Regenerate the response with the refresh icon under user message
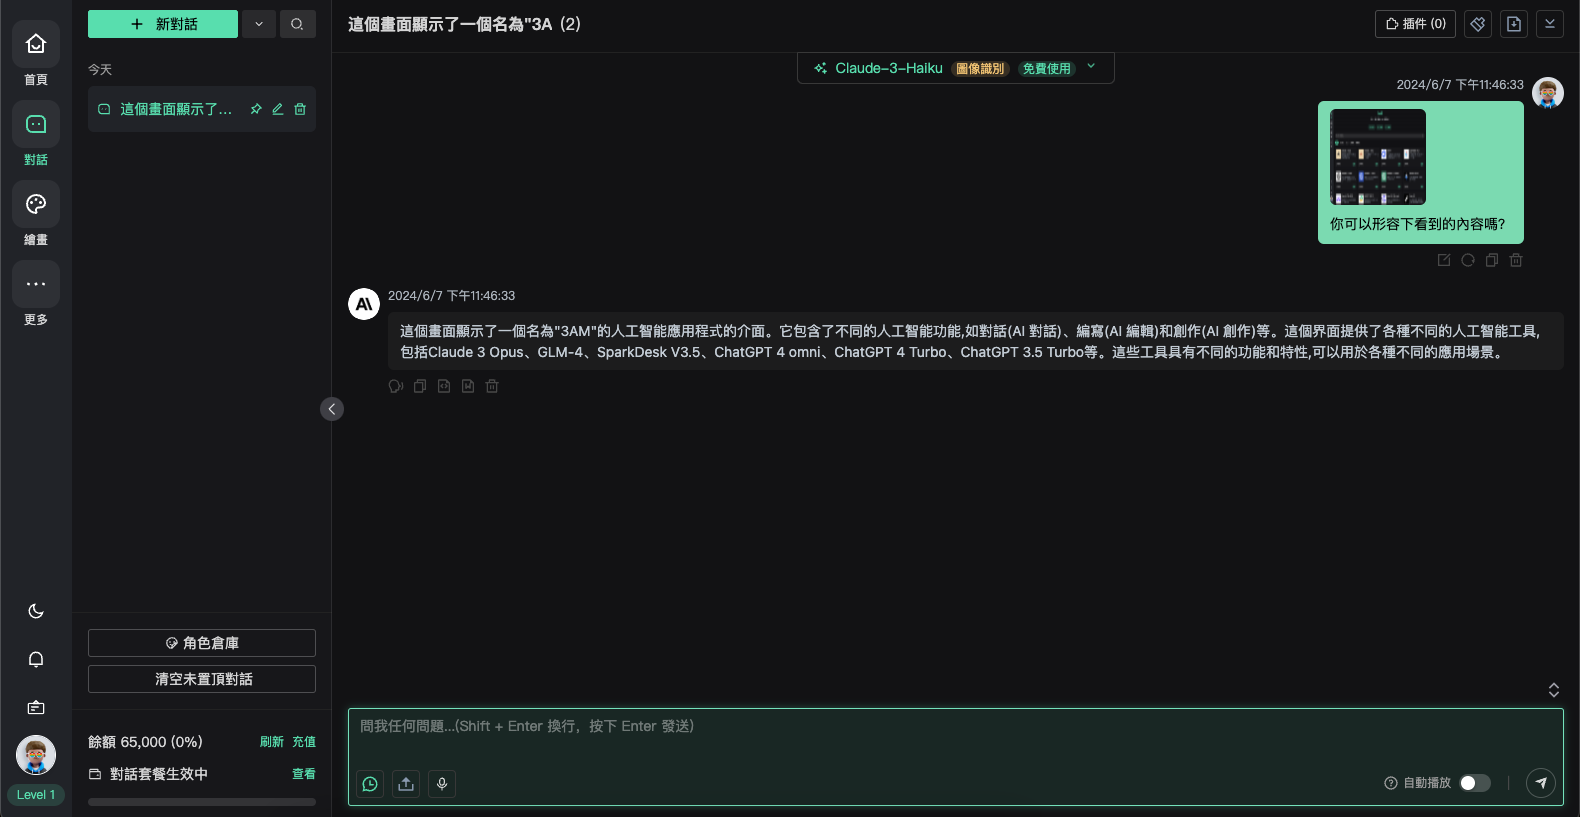This screenshot has height=817, width=1580. coord(1468,260)
